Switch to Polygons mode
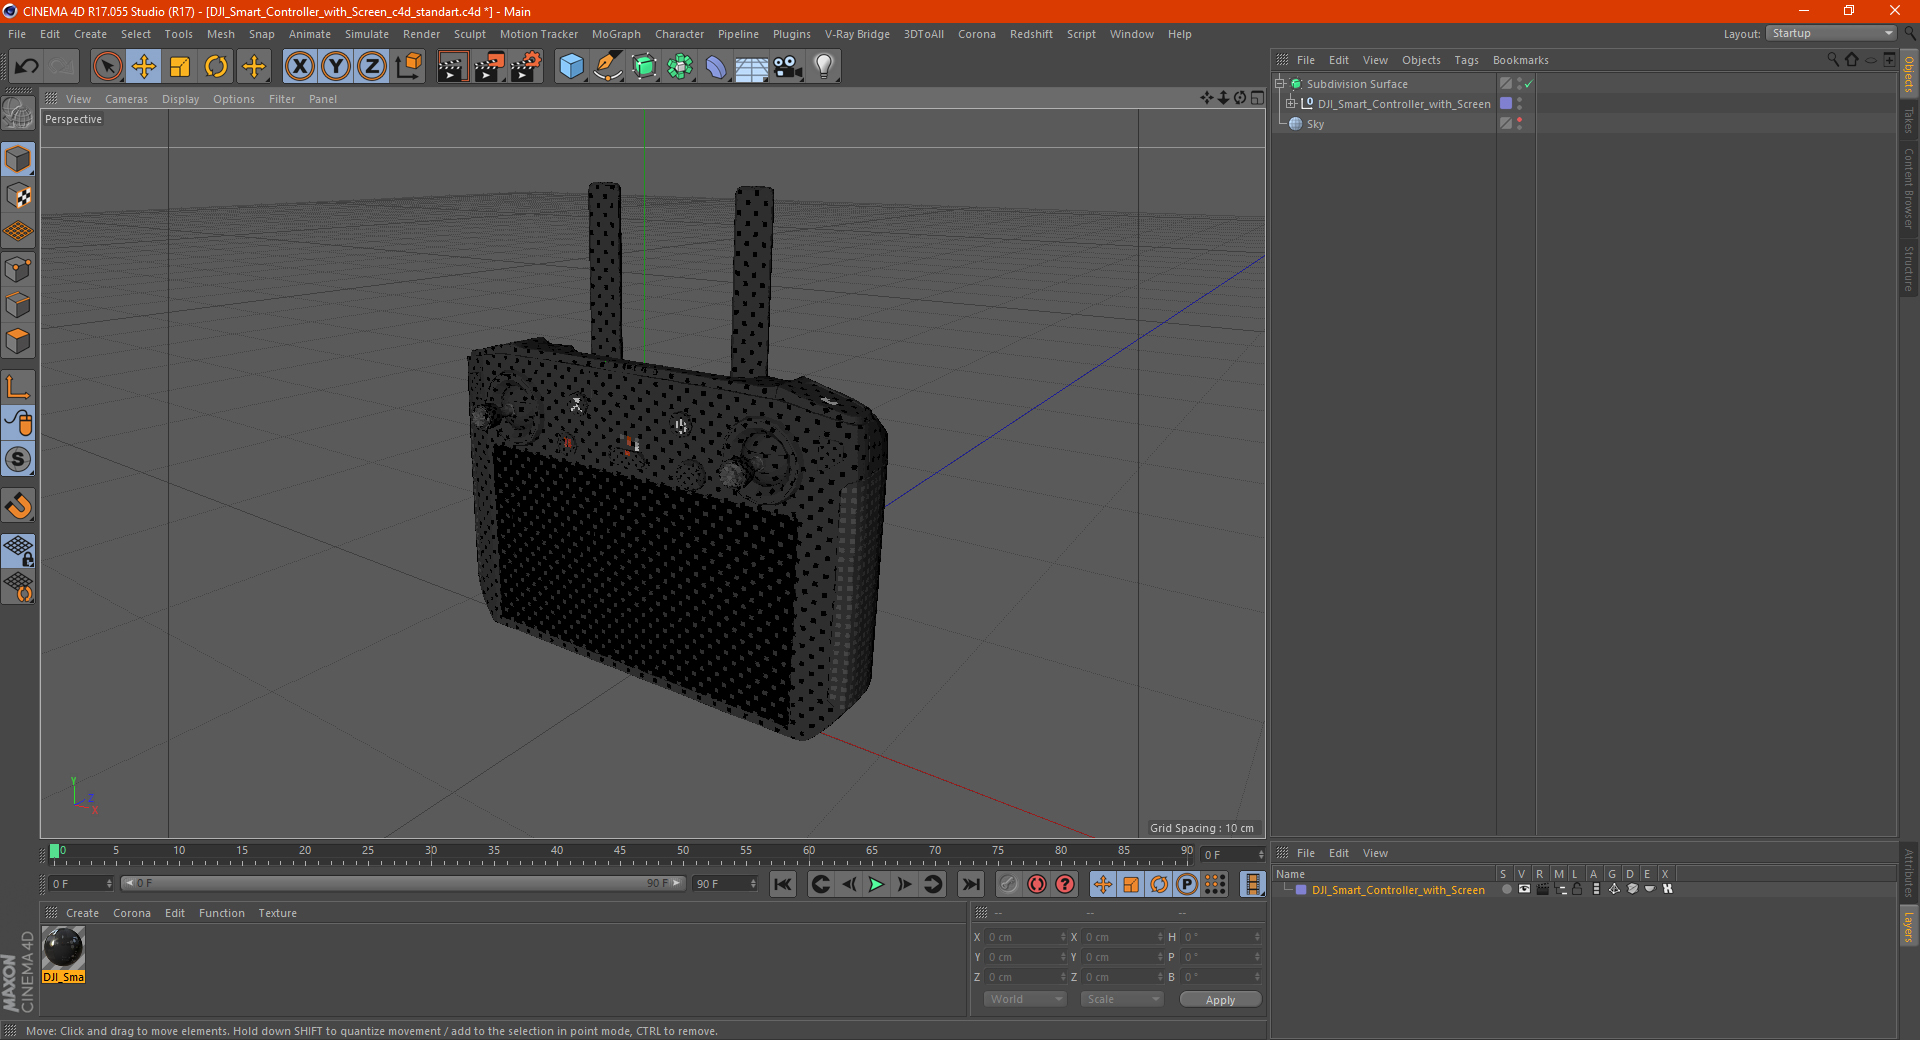Image resolution: width=1920 pixels, height=1040 pixels. pyautogui.click(x=18, y=341)
